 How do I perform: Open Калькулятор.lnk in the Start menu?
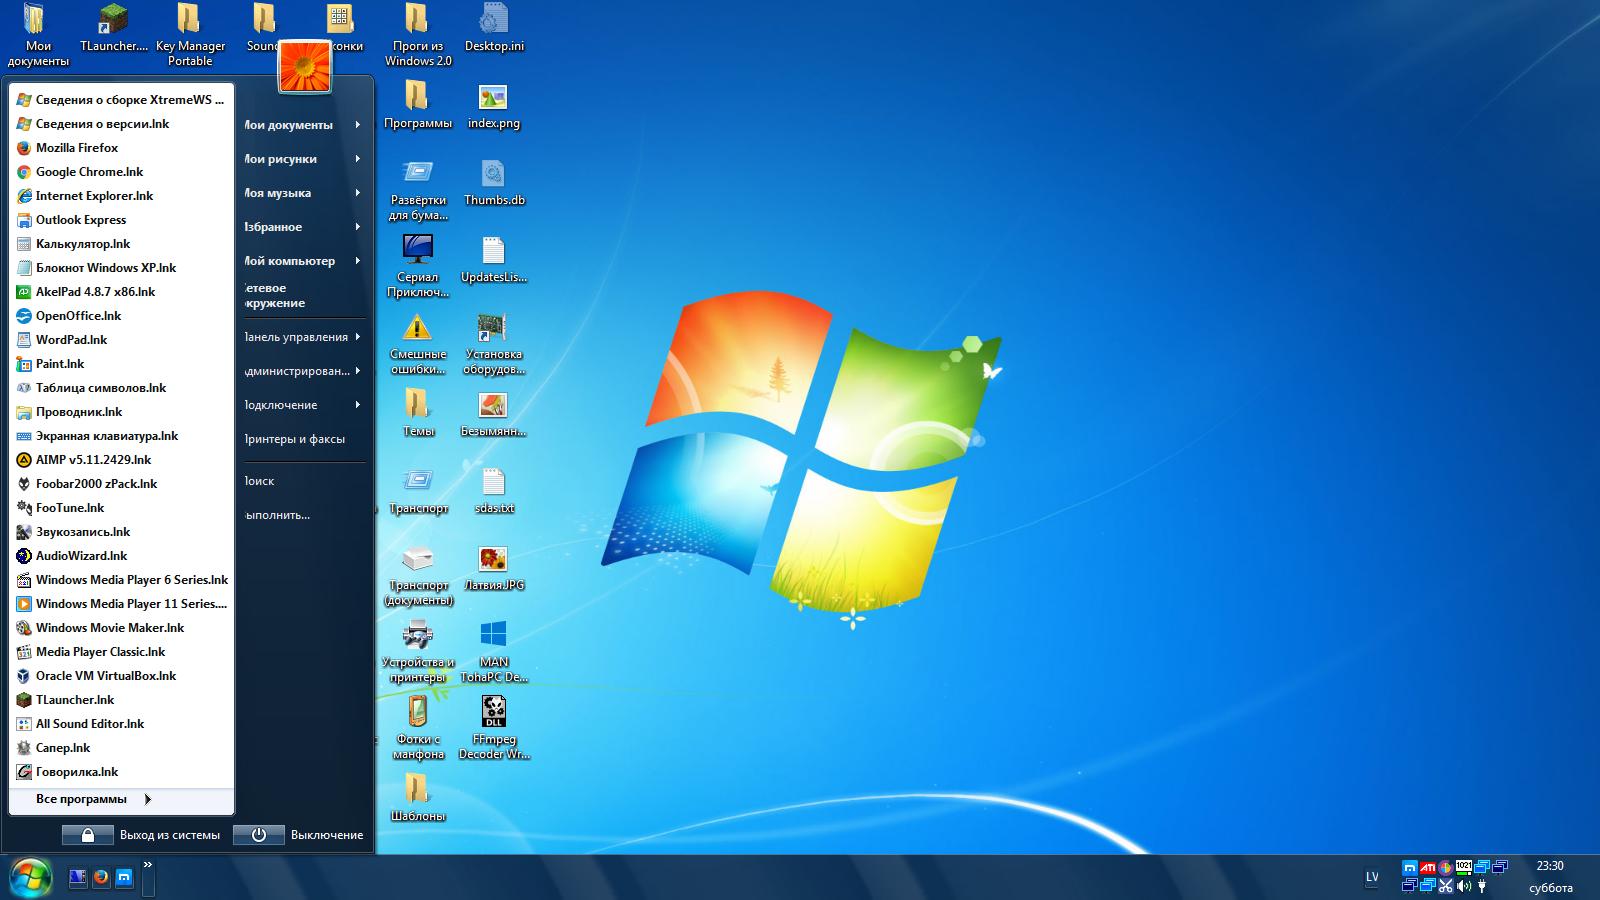click(122, 244)
